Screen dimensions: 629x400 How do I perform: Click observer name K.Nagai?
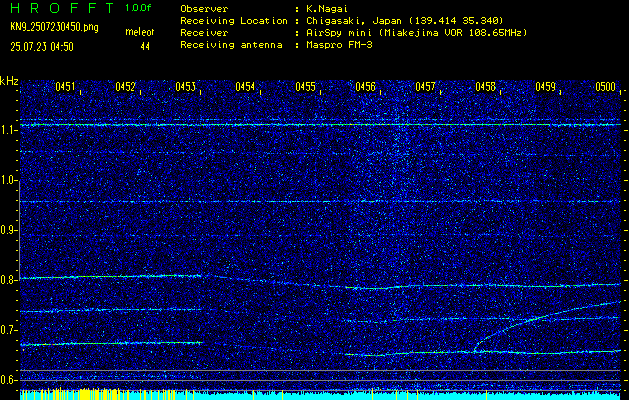click(x=327, y=9)
